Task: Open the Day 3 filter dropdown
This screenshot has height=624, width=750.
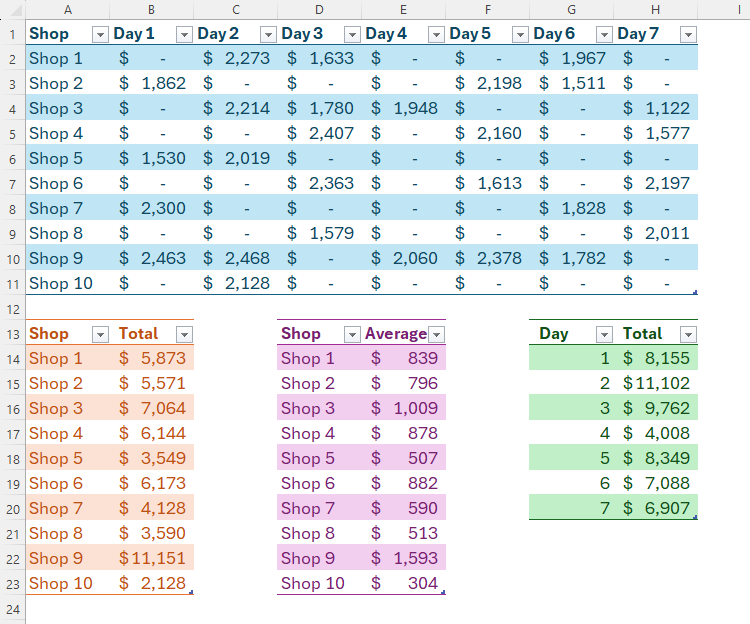Action: point(352,34)
